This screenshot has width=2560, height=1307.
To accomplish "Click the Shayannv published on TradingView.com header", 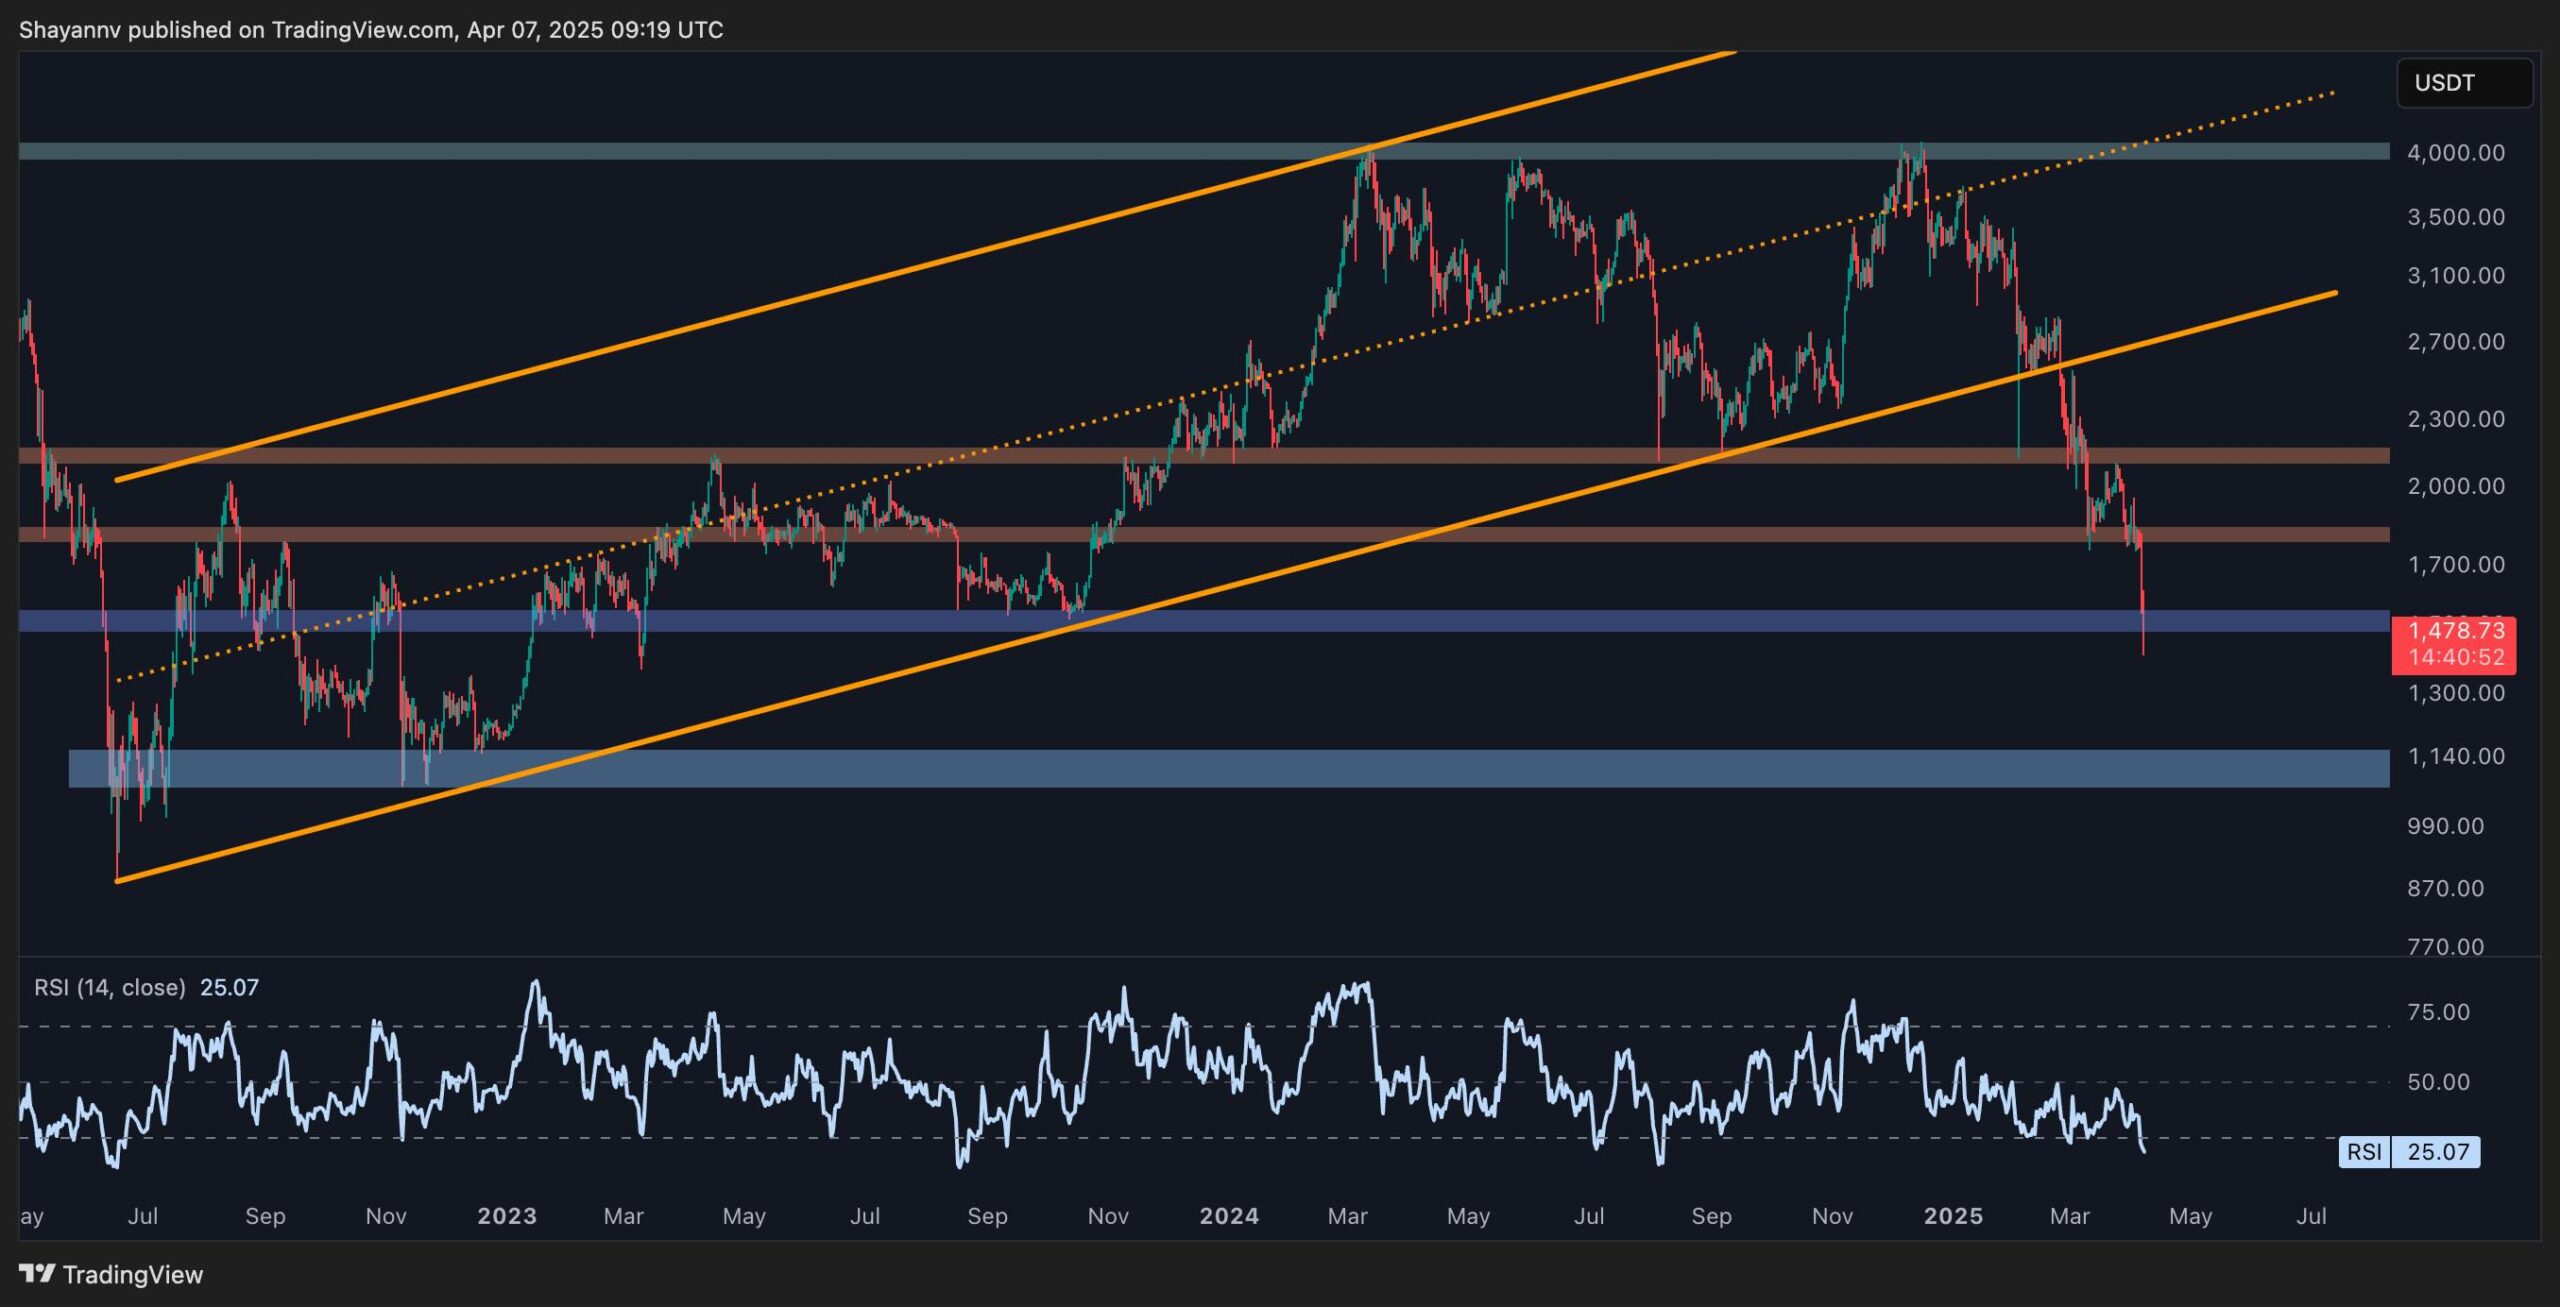I will point(371,30).
